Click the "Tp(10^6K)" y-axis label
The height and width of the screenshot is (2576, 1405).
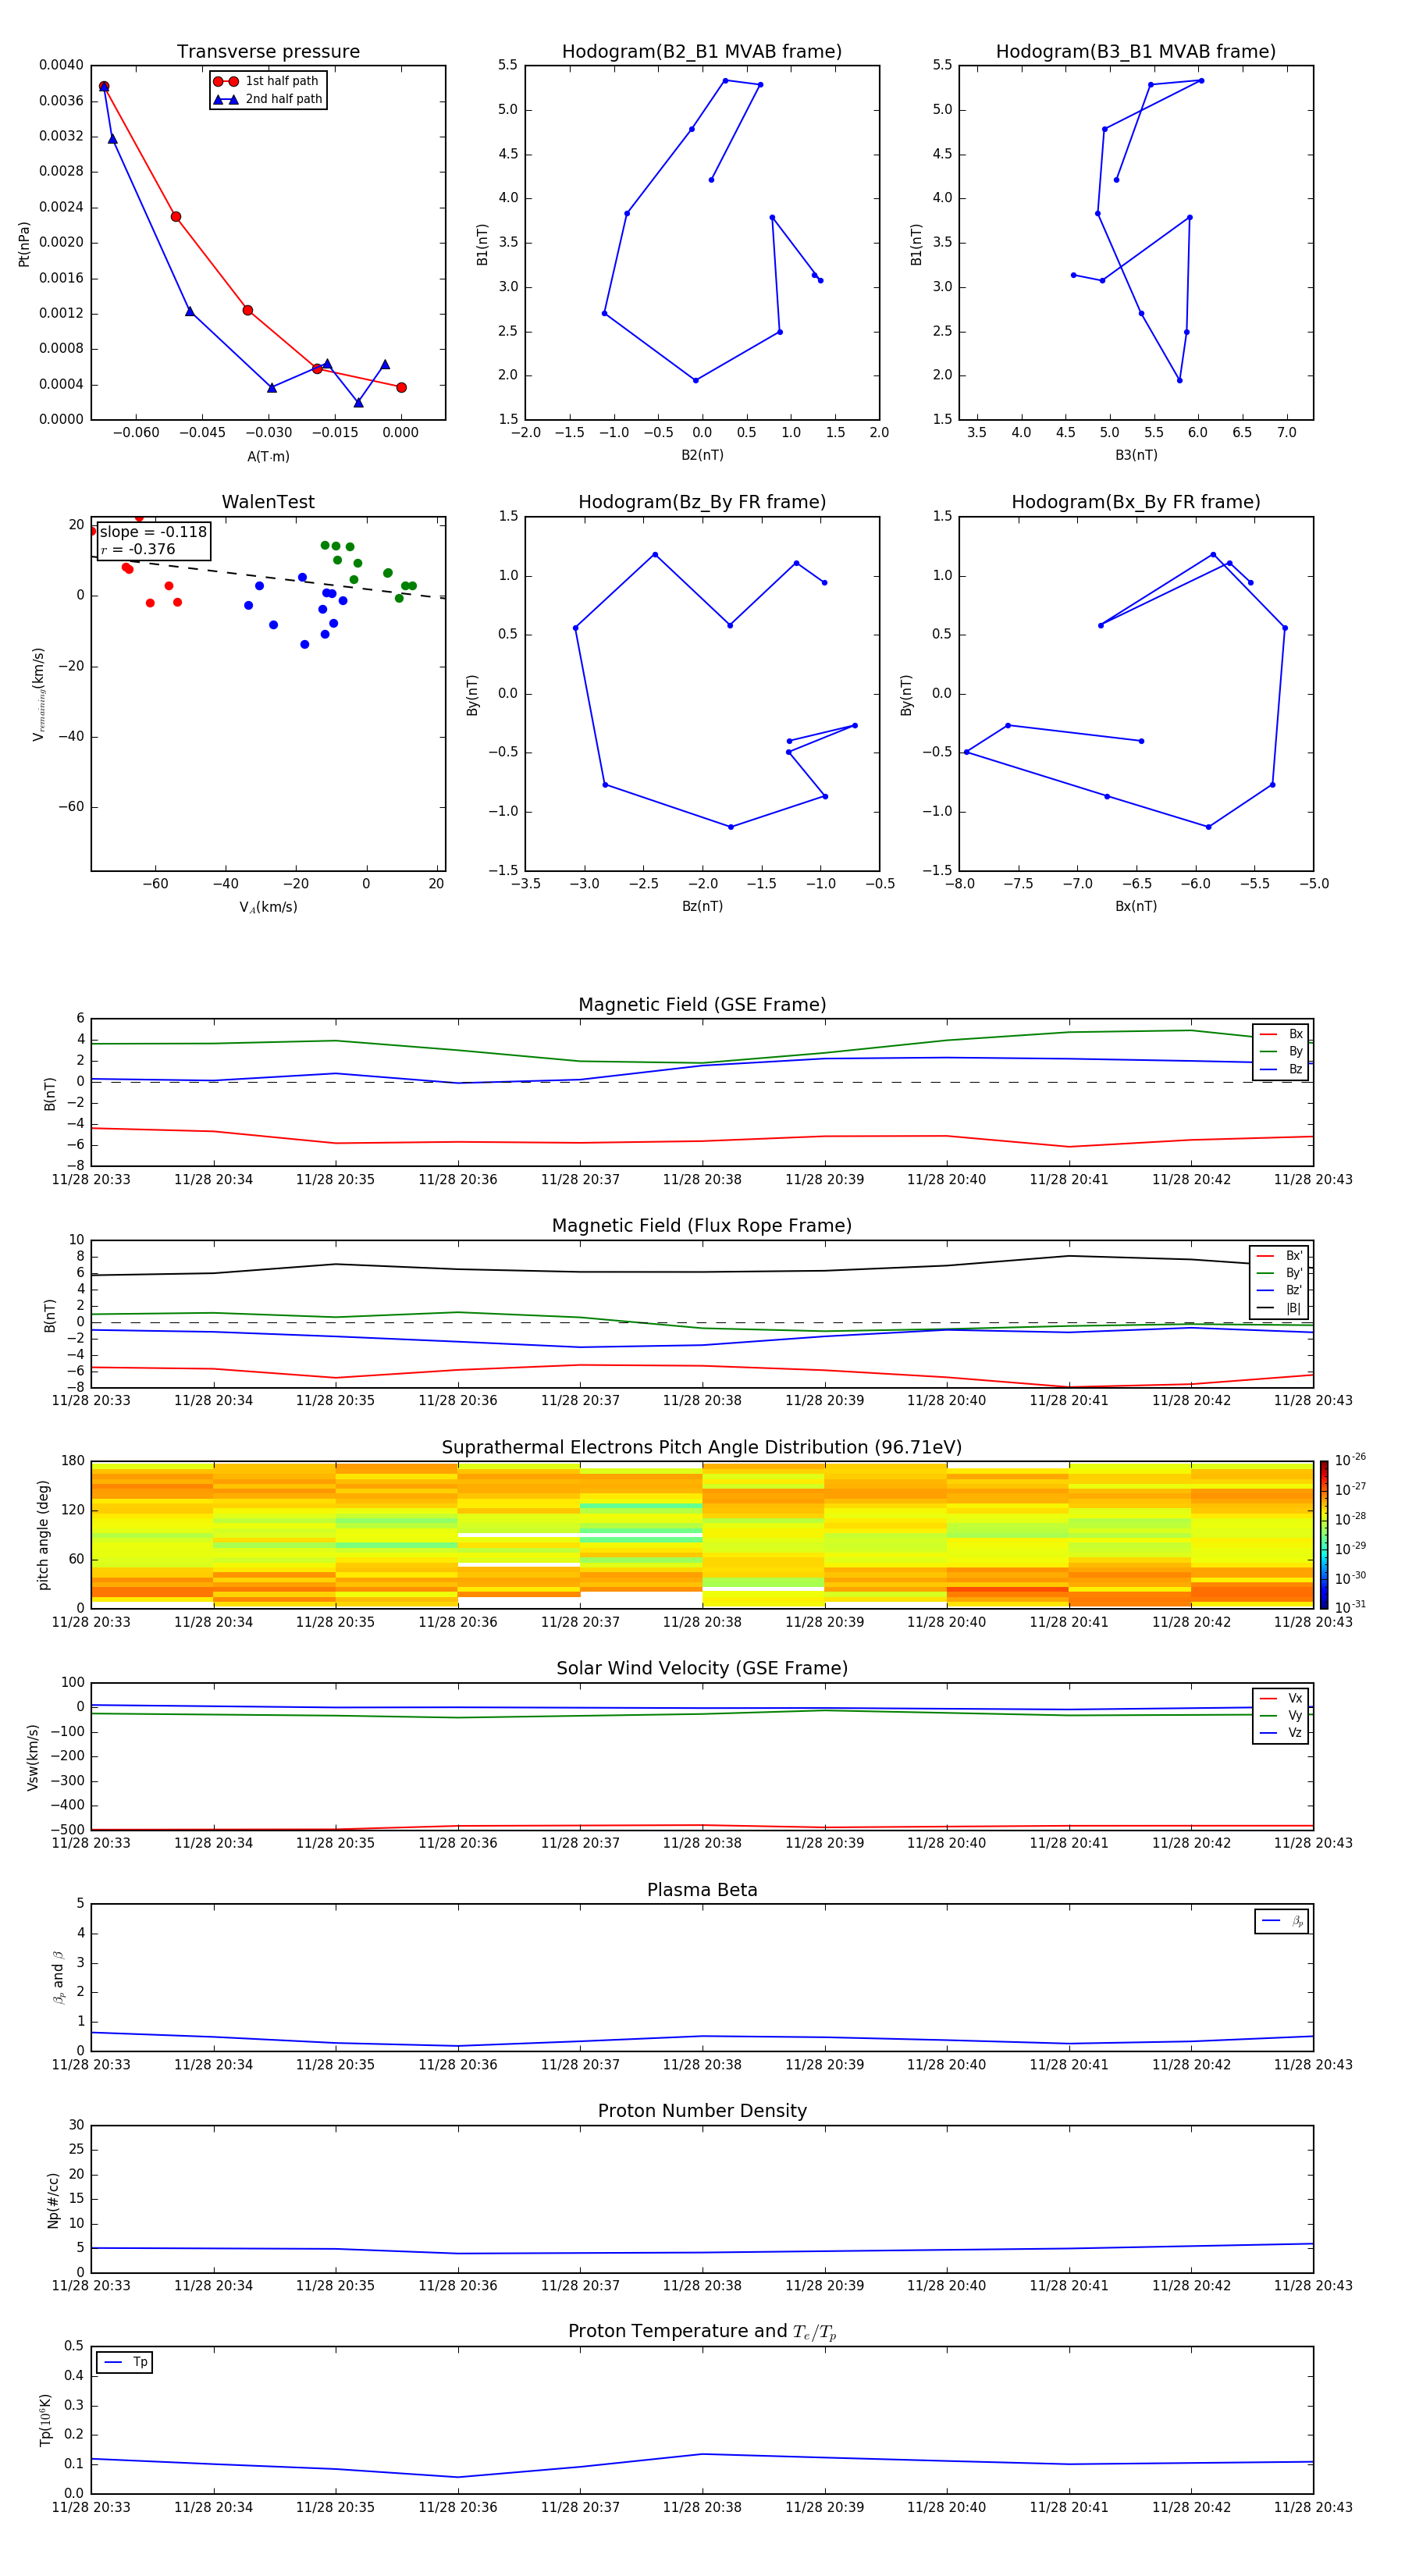point(45,2420)
